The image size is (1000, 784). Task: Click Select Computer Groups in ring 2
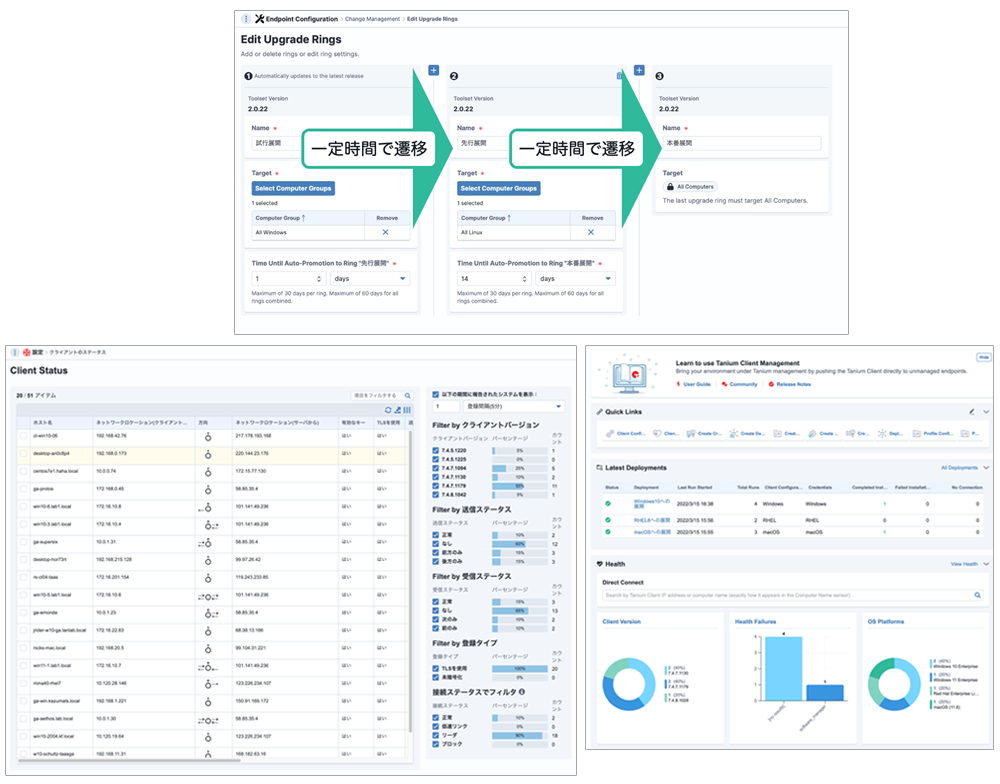499,188
